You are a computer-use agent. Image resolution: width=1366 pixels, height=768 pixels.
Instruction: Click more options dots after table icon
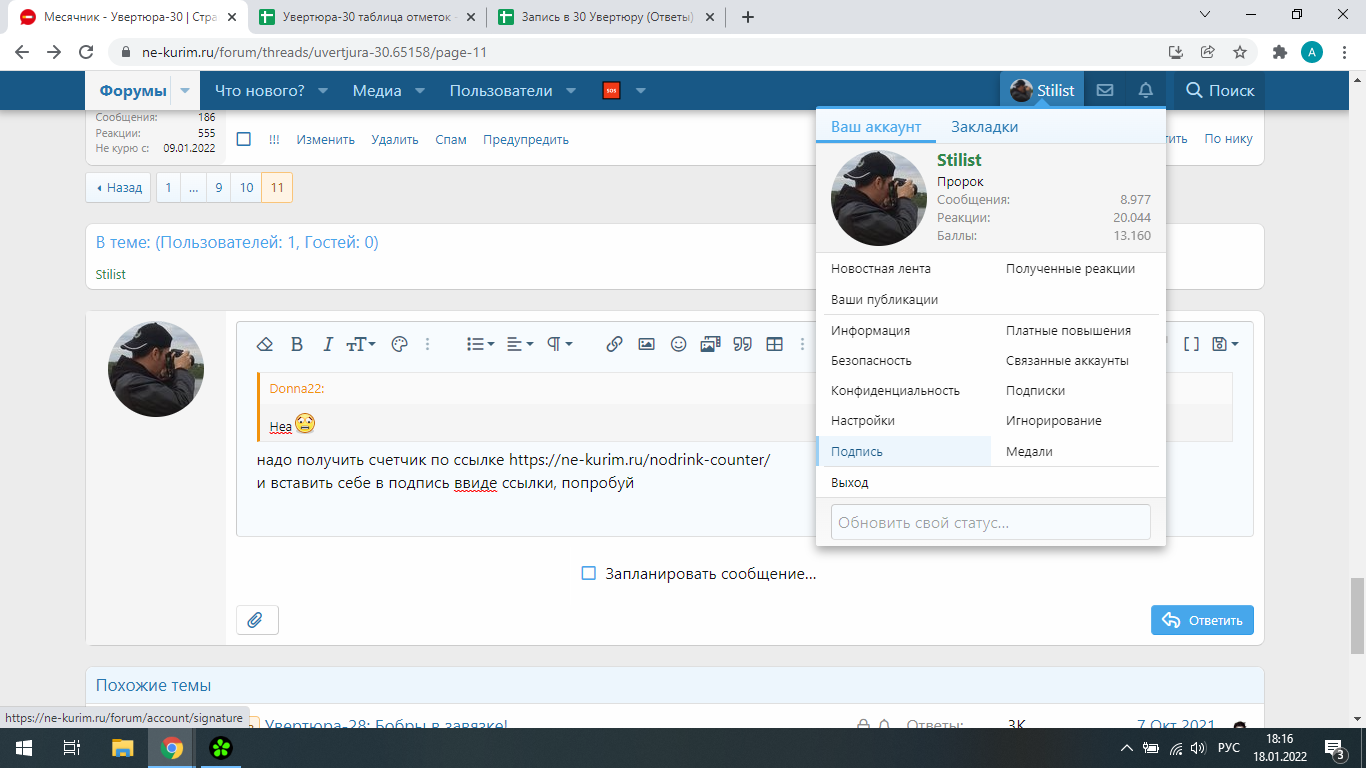click(x=802, y=344)
